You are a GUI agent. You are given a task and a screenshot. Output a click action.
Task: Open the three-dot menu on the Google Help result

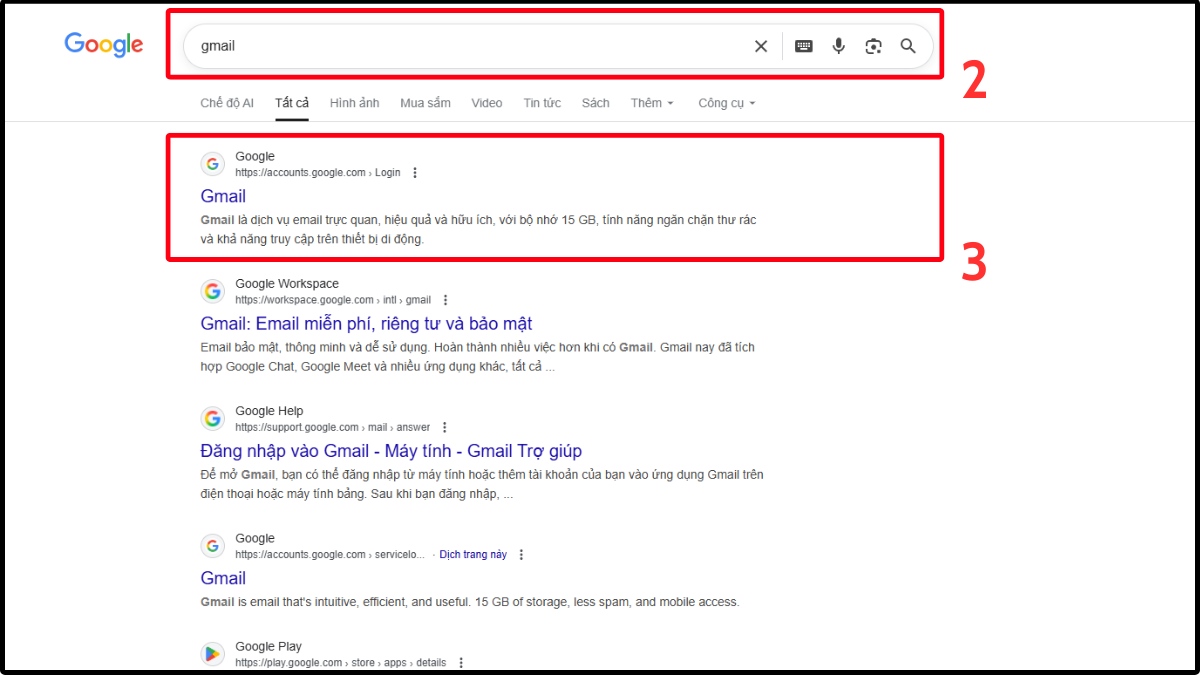(444, 426)
